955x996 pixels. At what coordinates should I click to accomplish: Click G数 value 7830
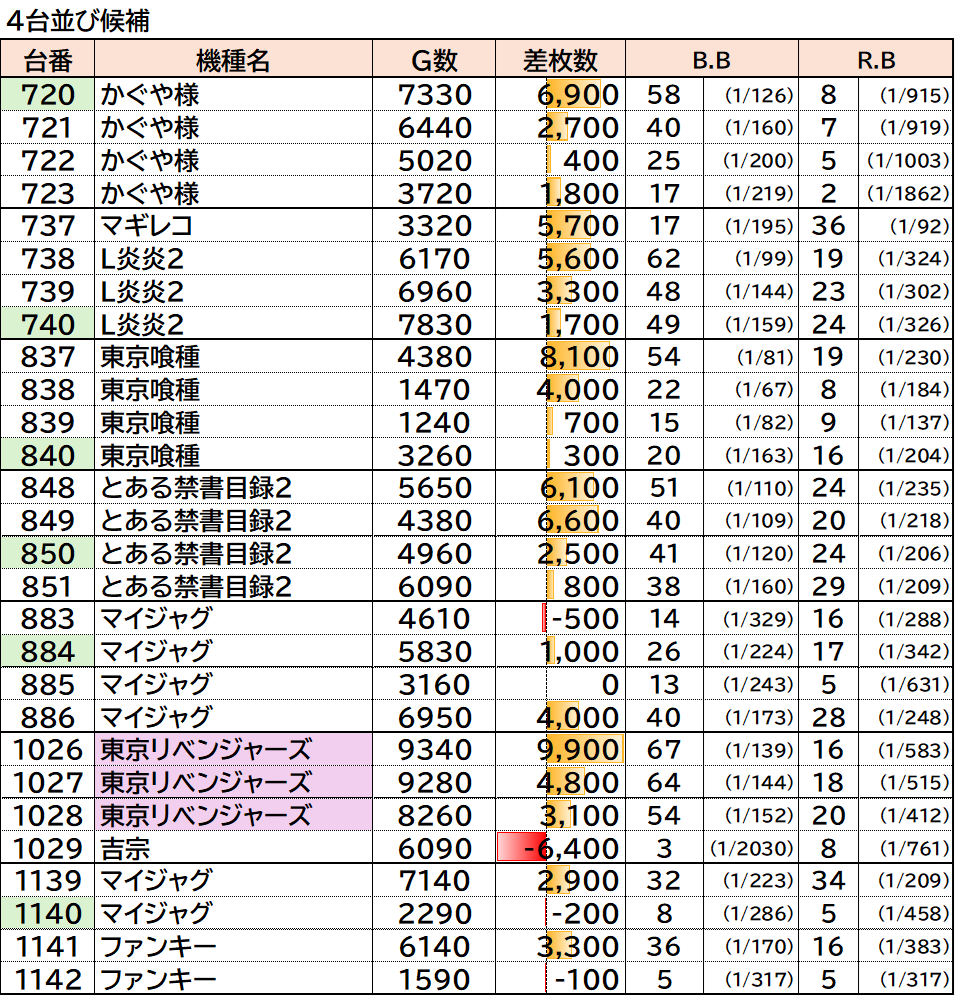435,325
